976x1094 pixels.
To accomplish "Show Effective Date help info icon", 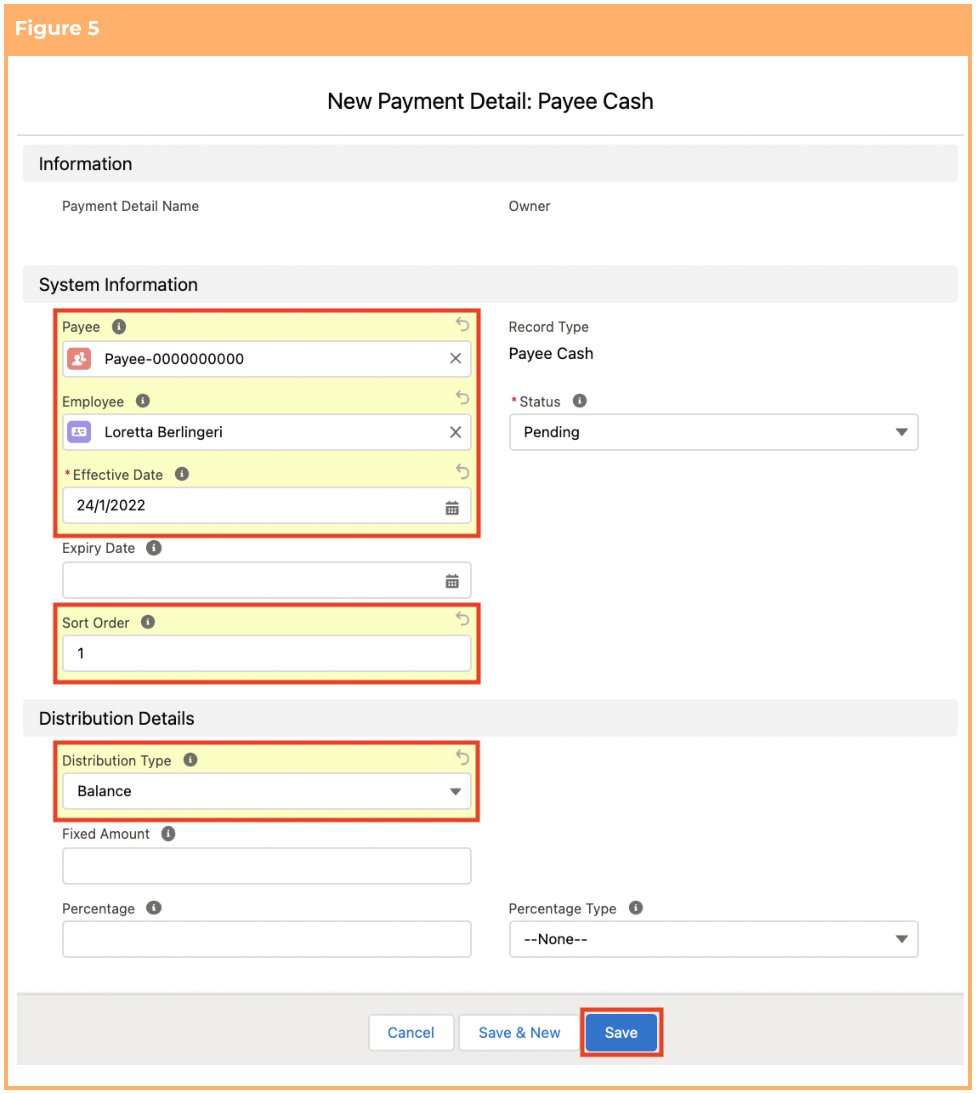I will tap(182, 474).
